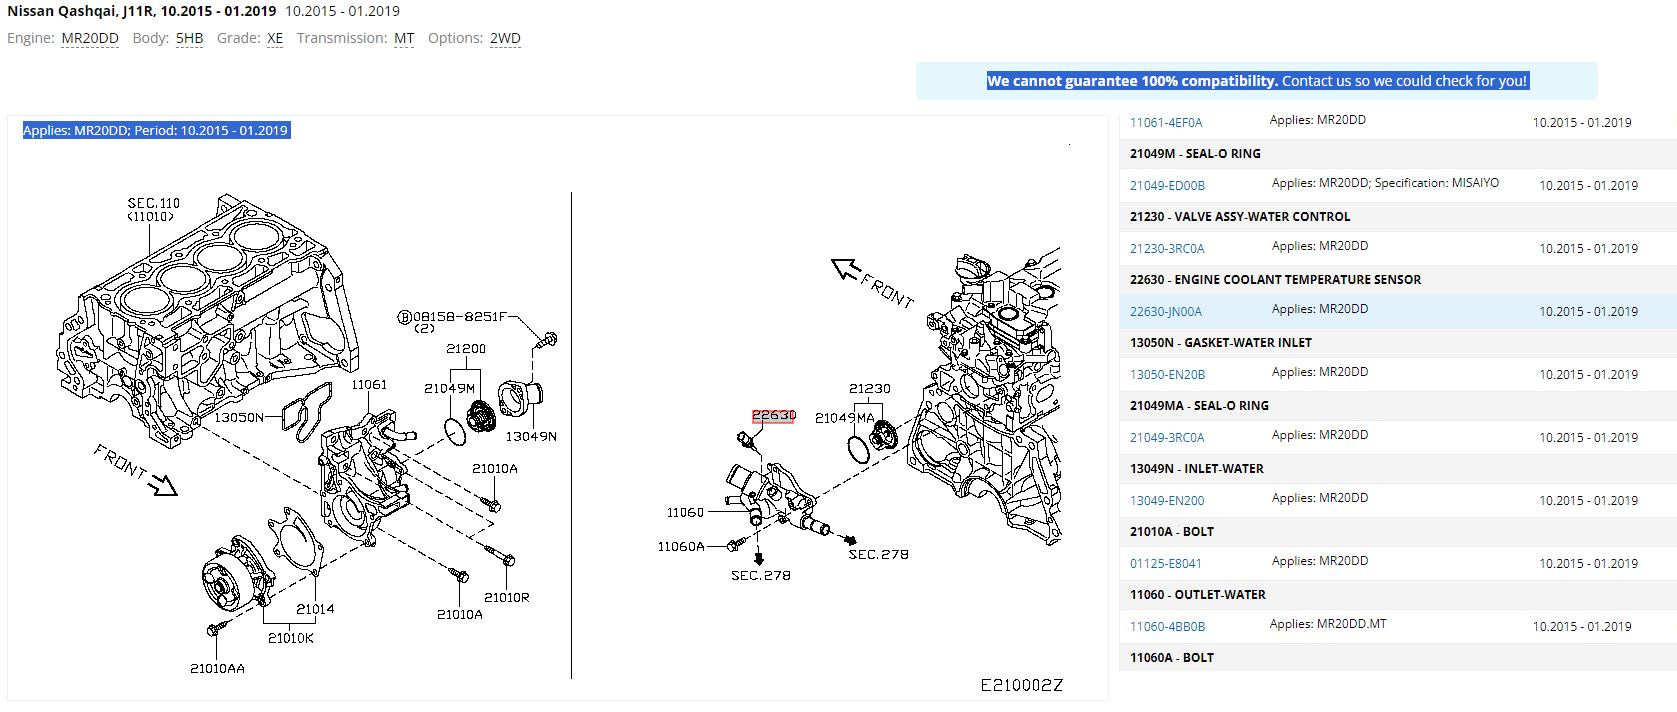
Task: Open part number 21049-ED00B
Action: tap(1167, 186)
